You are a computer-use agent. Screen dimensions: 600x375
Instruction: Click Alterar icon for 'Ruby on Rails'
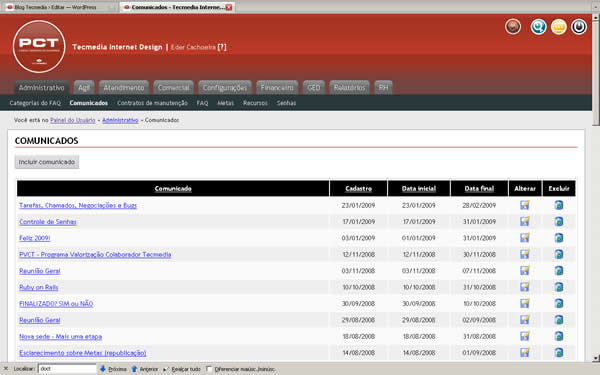point(525,287)
